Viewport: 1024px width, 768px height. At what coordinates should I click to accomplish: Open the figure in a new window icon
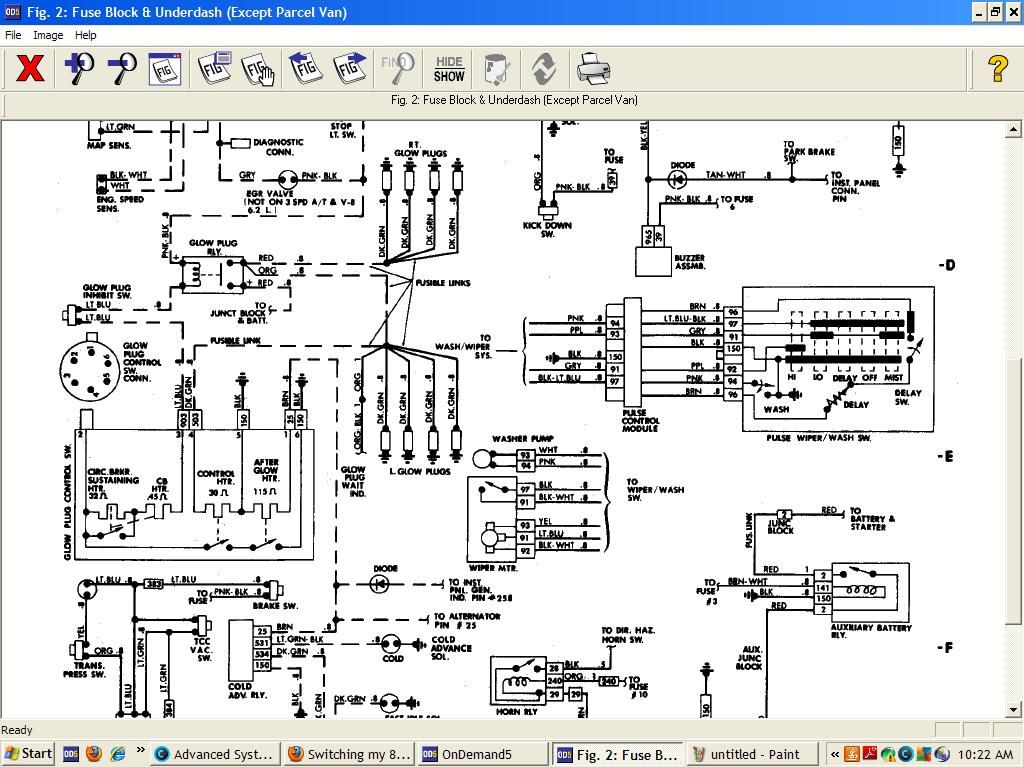(214, 69)
